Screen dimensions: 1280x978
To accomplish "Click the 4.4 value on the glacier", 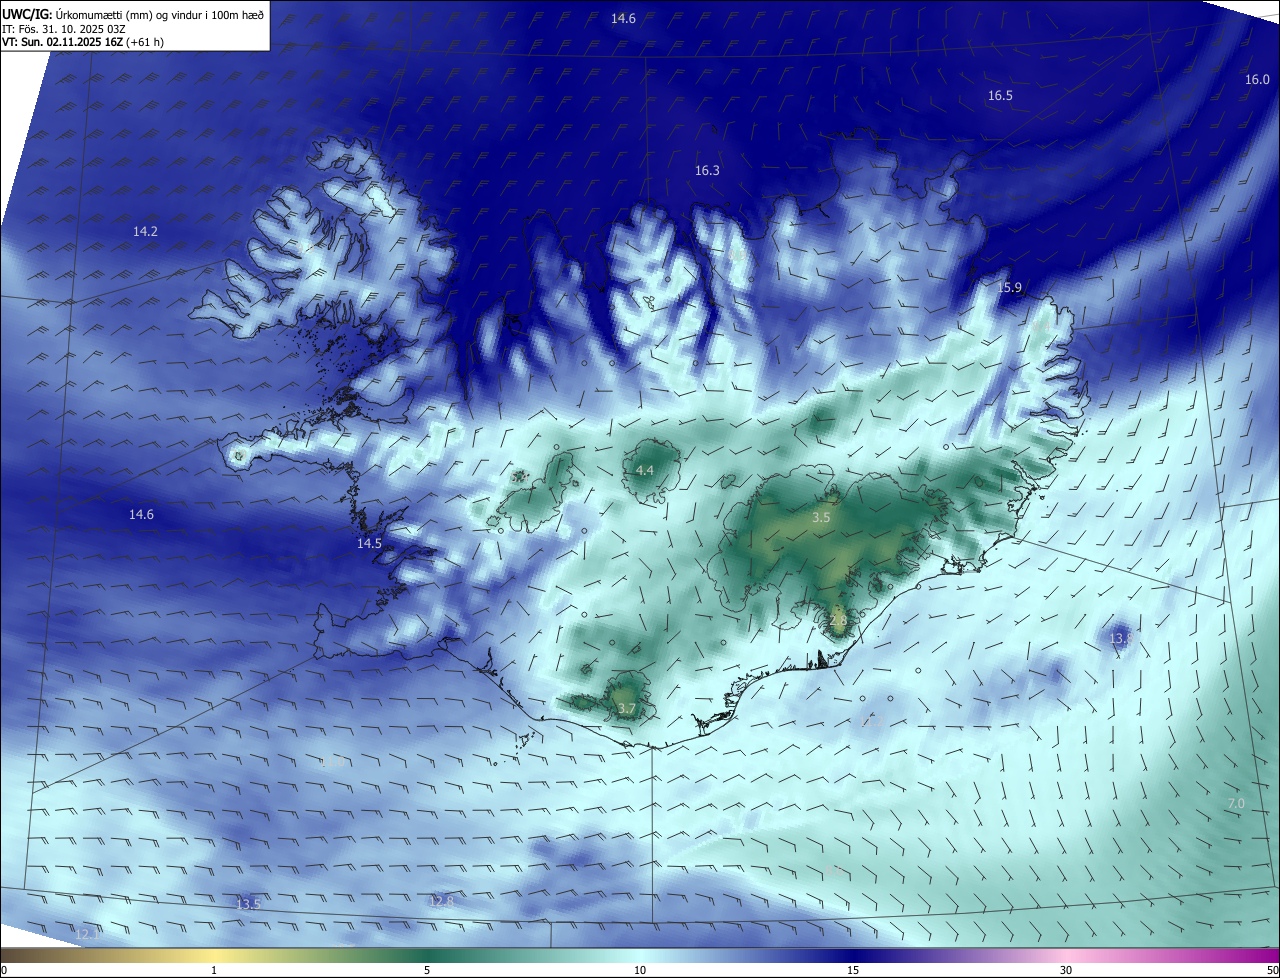I will [x=645, y=470].
